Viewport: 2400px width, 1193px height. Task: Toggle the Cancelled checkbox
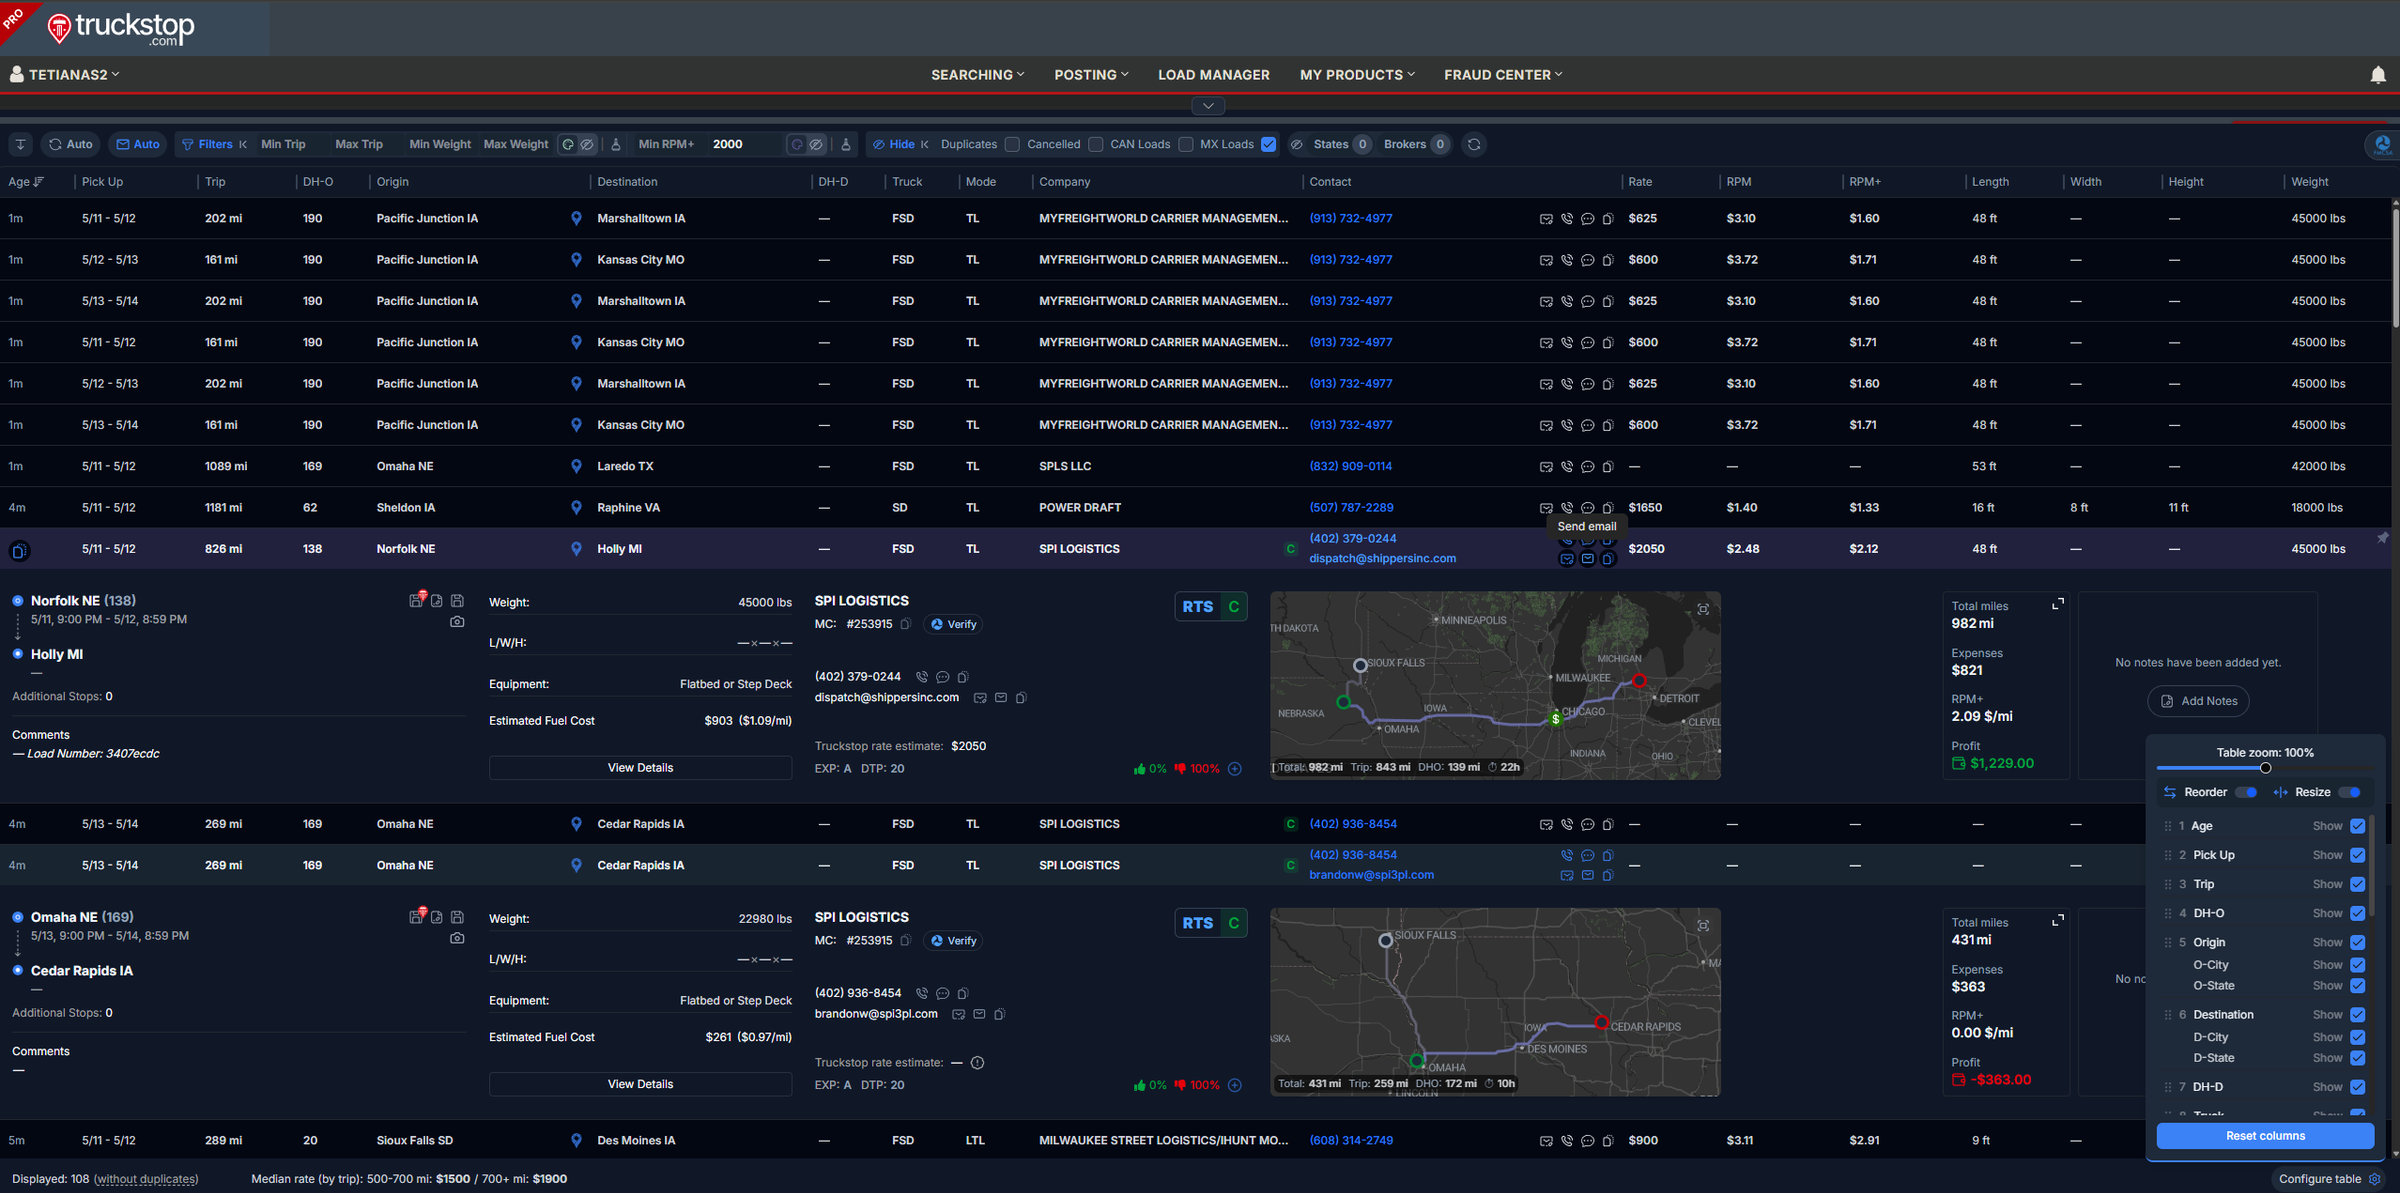[1096, 144]
